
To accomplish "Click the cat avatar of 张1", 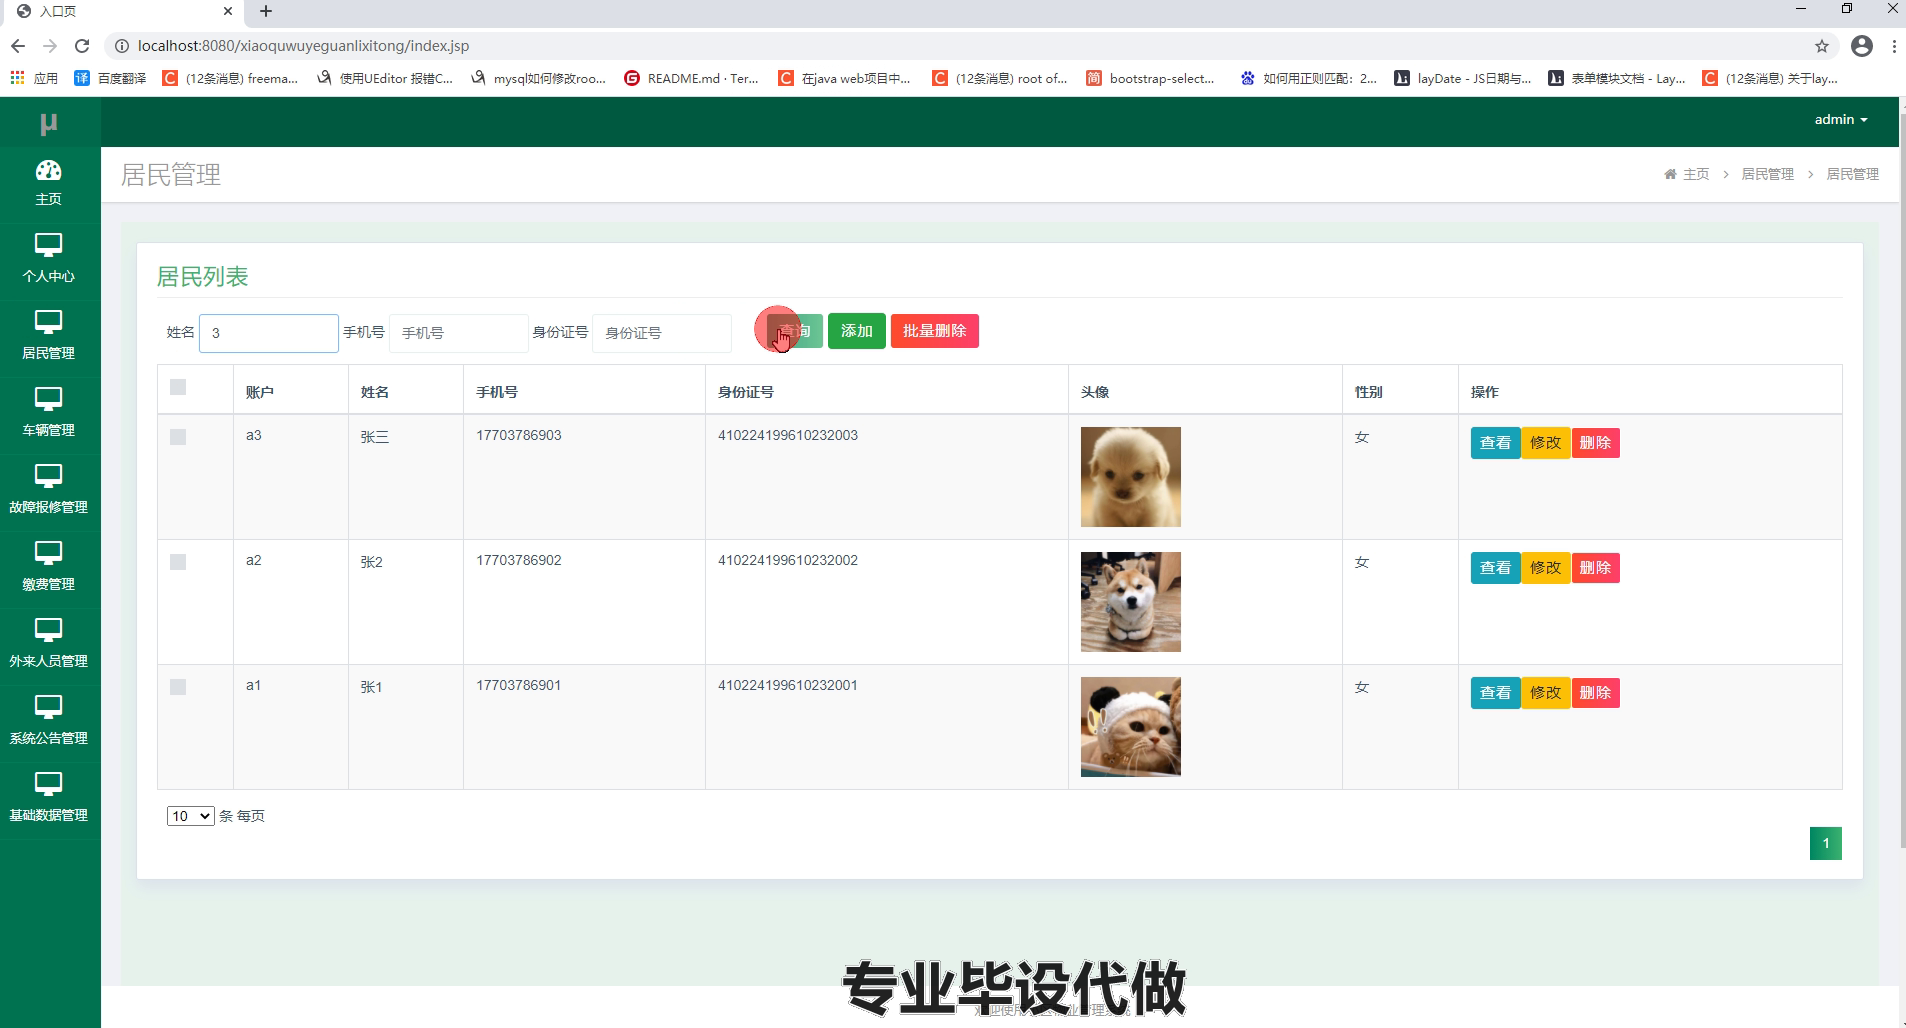I will coord(1131,727).
